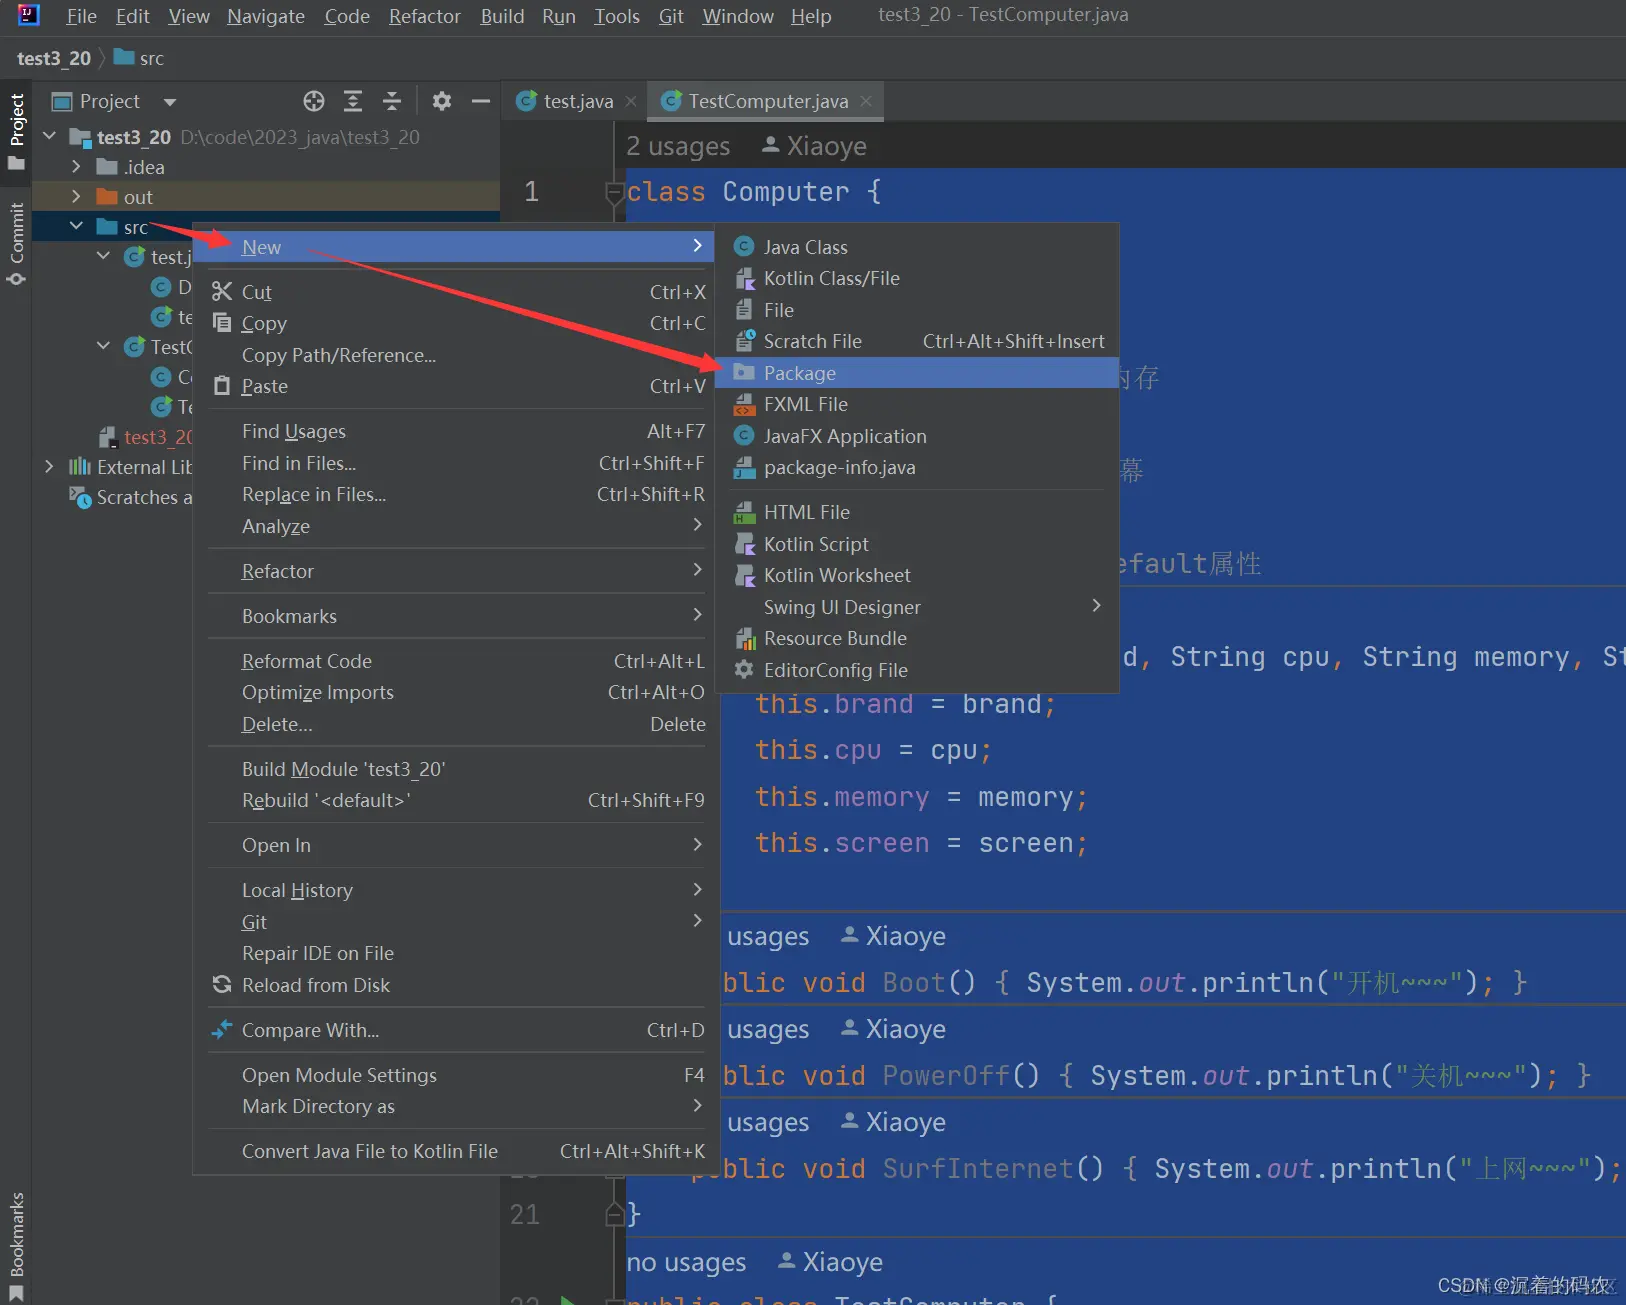Click the Compare With diff icon

click(222, 1029)
